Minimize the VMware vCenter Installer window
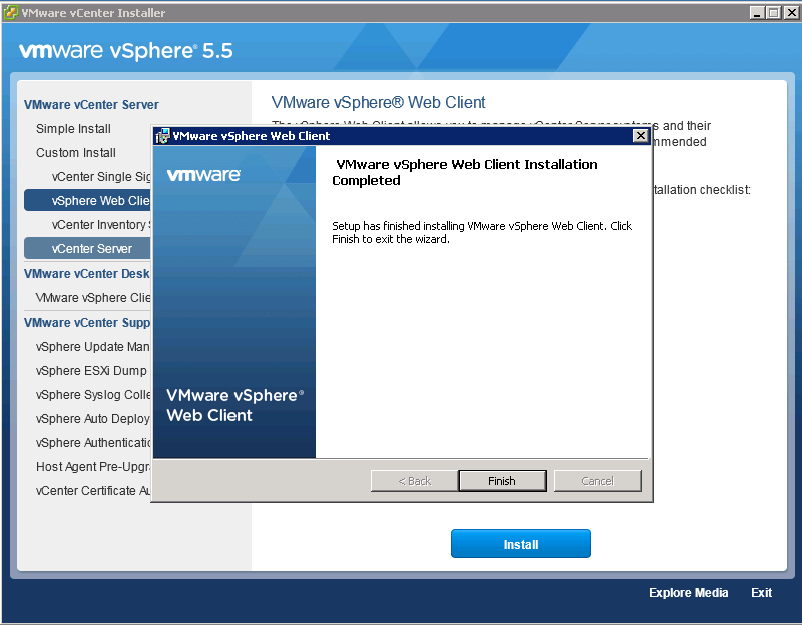 (757, 13)
